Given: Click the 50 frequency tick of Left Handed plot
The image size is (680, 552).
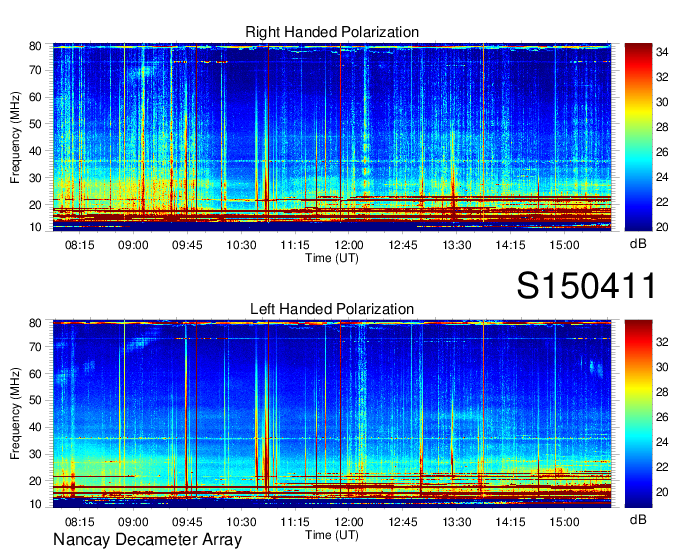Looking at the screenshot, I should pyautogui.click(x=35, y=401).
